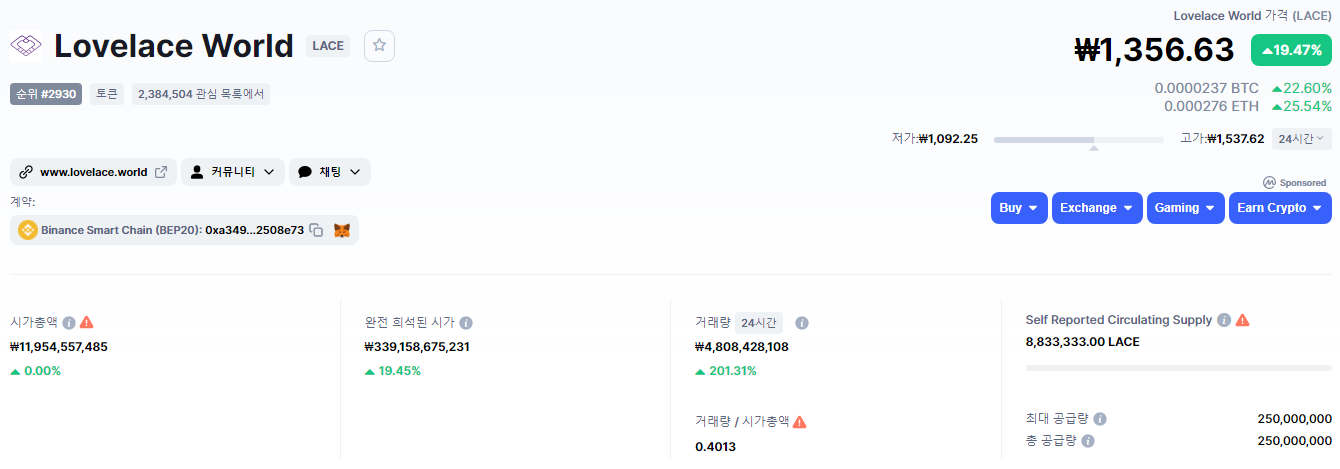Copy the BEP20 contract address
Image resolution: width=1340 pixels, height=469 pixels.
pyautogui.click(x=316, y=230)
